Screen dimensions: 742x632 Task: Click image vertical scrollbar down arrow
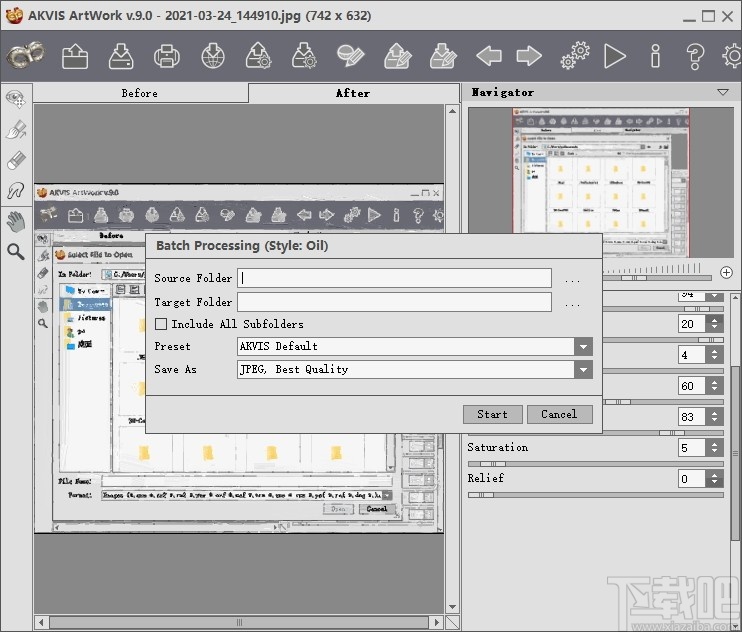(x=452, y=606)
